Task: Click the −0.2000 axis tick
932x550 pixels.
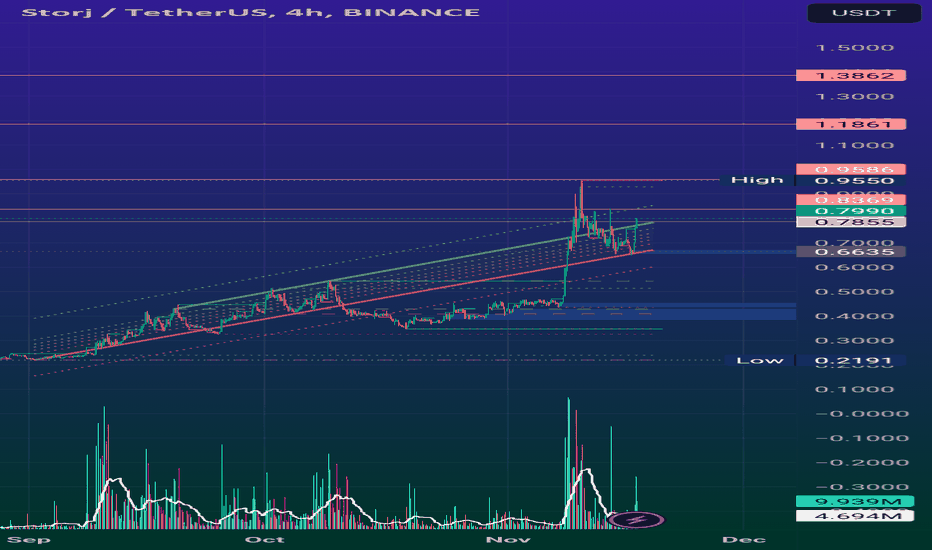Action: pyautogui.click(x=862, y=463)
